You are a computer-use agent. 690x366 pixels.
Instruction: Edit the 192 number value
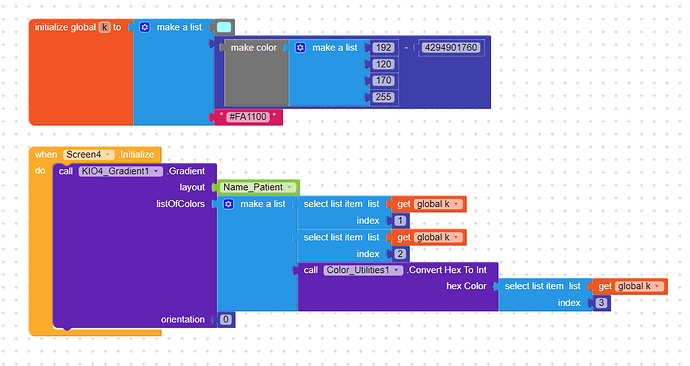tap(383, 48)
